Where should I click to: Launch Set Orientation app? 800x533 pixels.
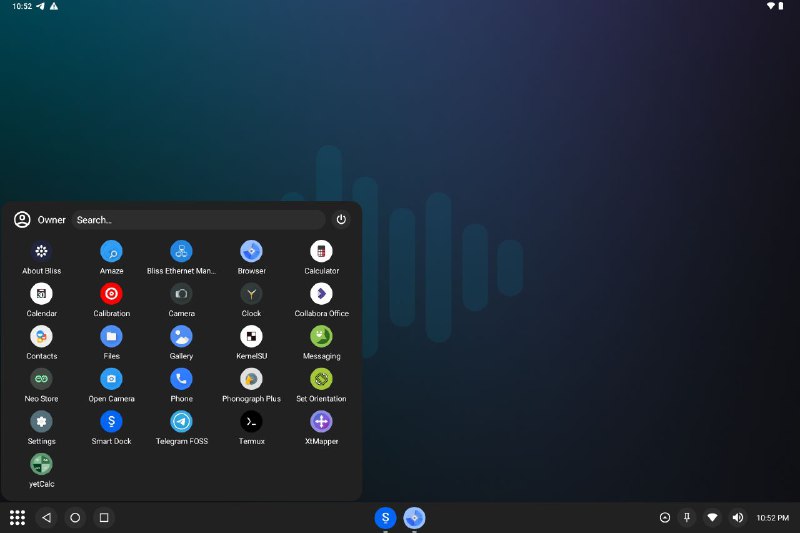pyautogui.click(x=321, y=379)
